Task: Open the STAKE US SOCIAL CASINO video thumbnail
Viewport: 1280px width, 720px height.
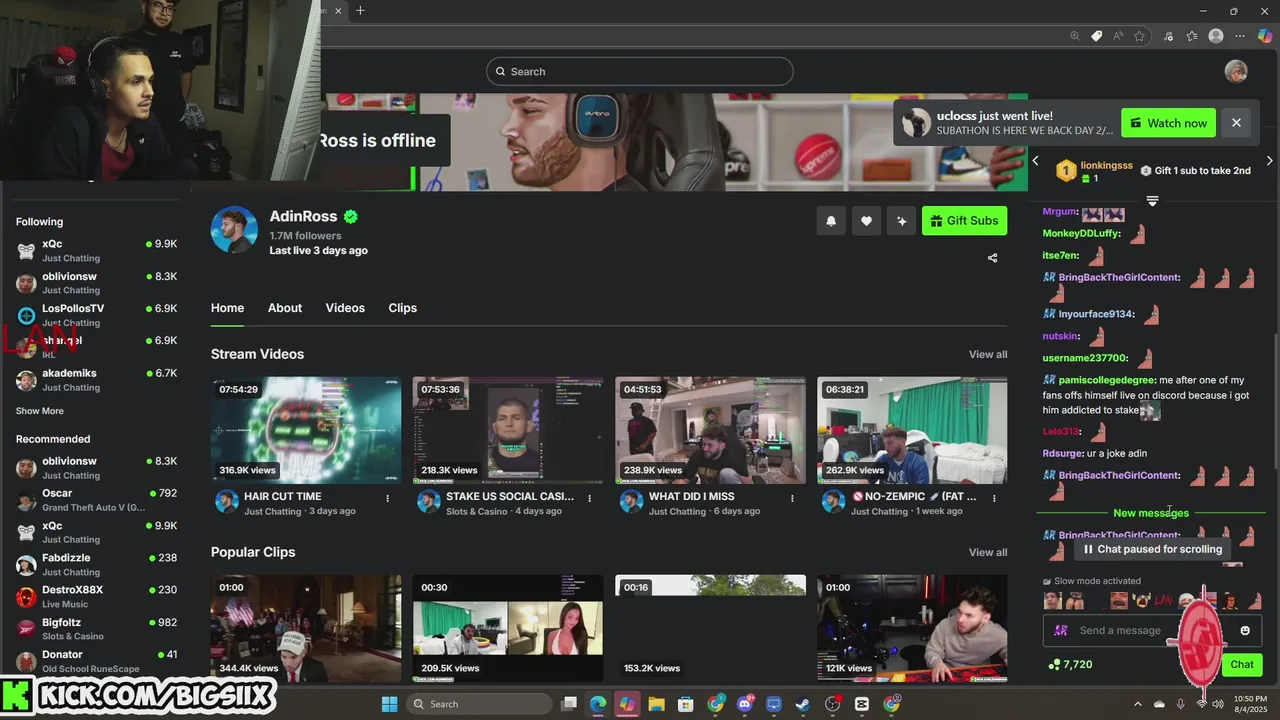Action: 508,431
